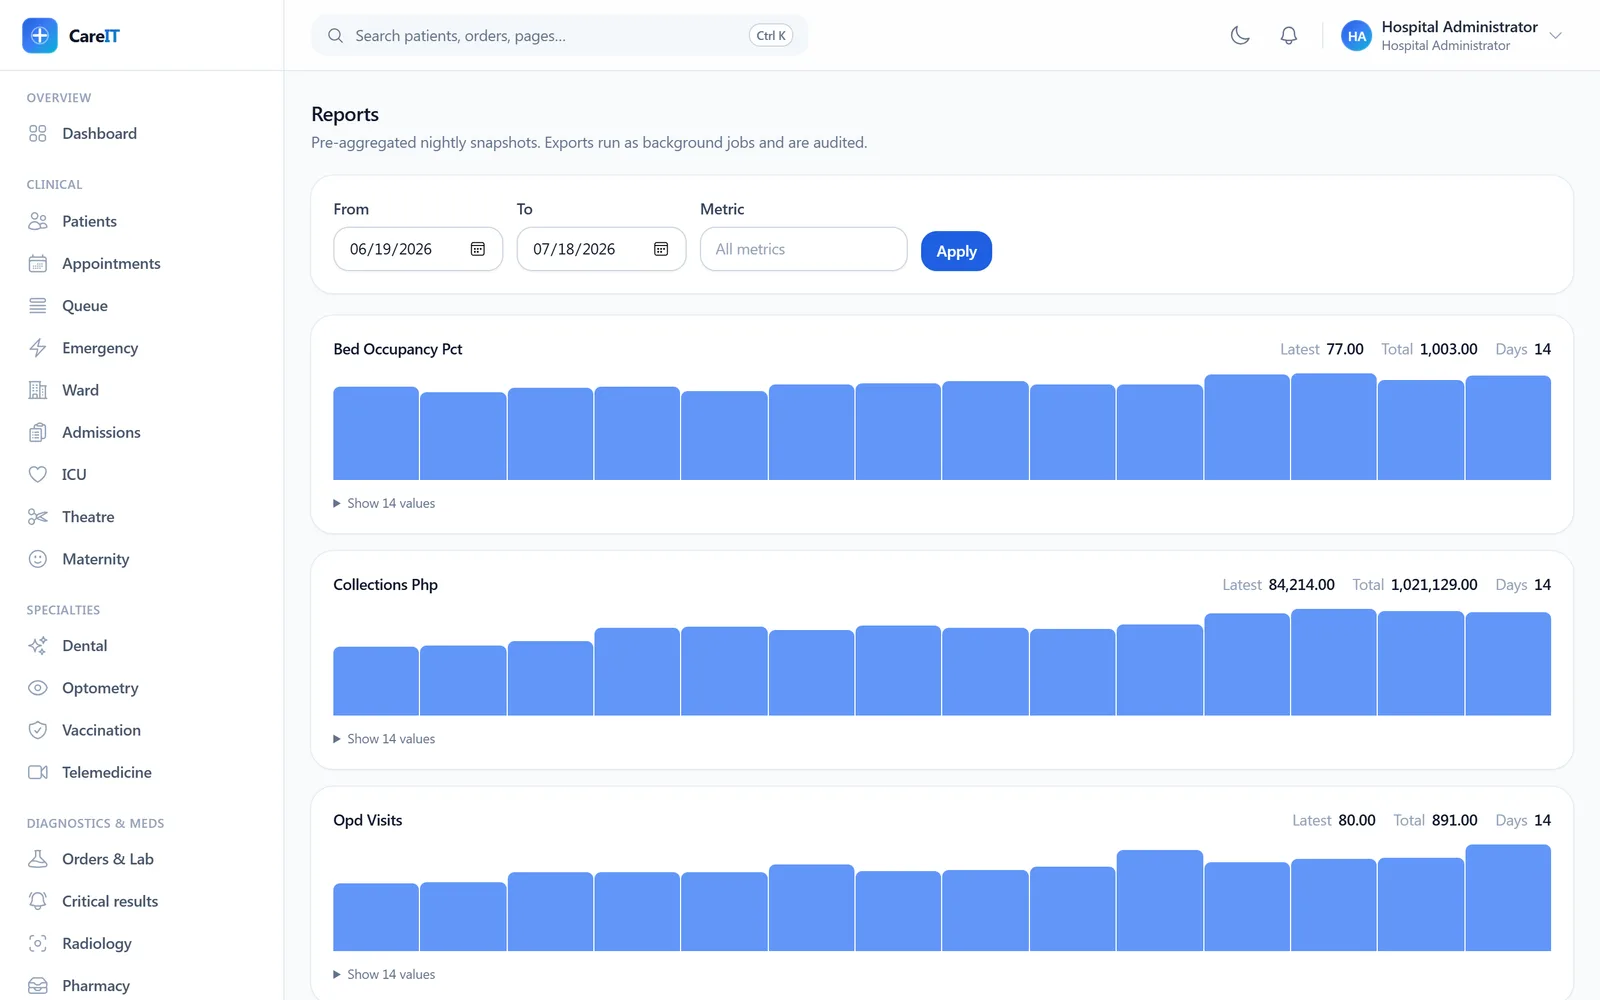The width and height of the screenshot is (1600, 1000).
Task: Click the CareIT logo icon
Action: (x=40, y=36)
